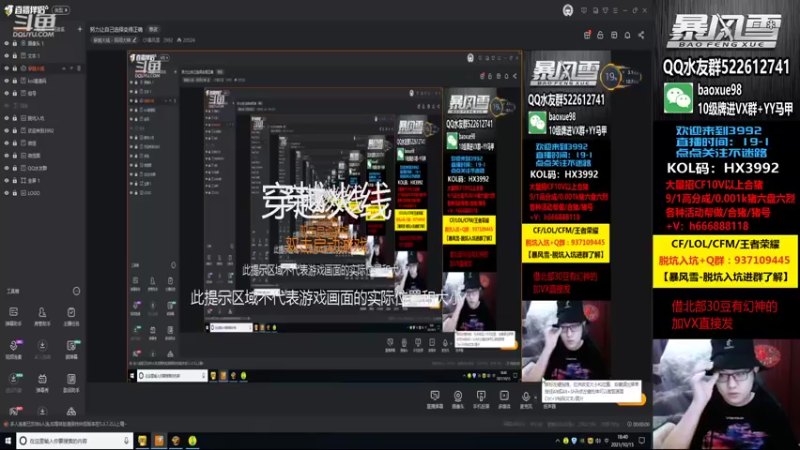The image size is (800, 450).
Task: Open the 房管助手 room-manager tool
Action: [42, 316]
